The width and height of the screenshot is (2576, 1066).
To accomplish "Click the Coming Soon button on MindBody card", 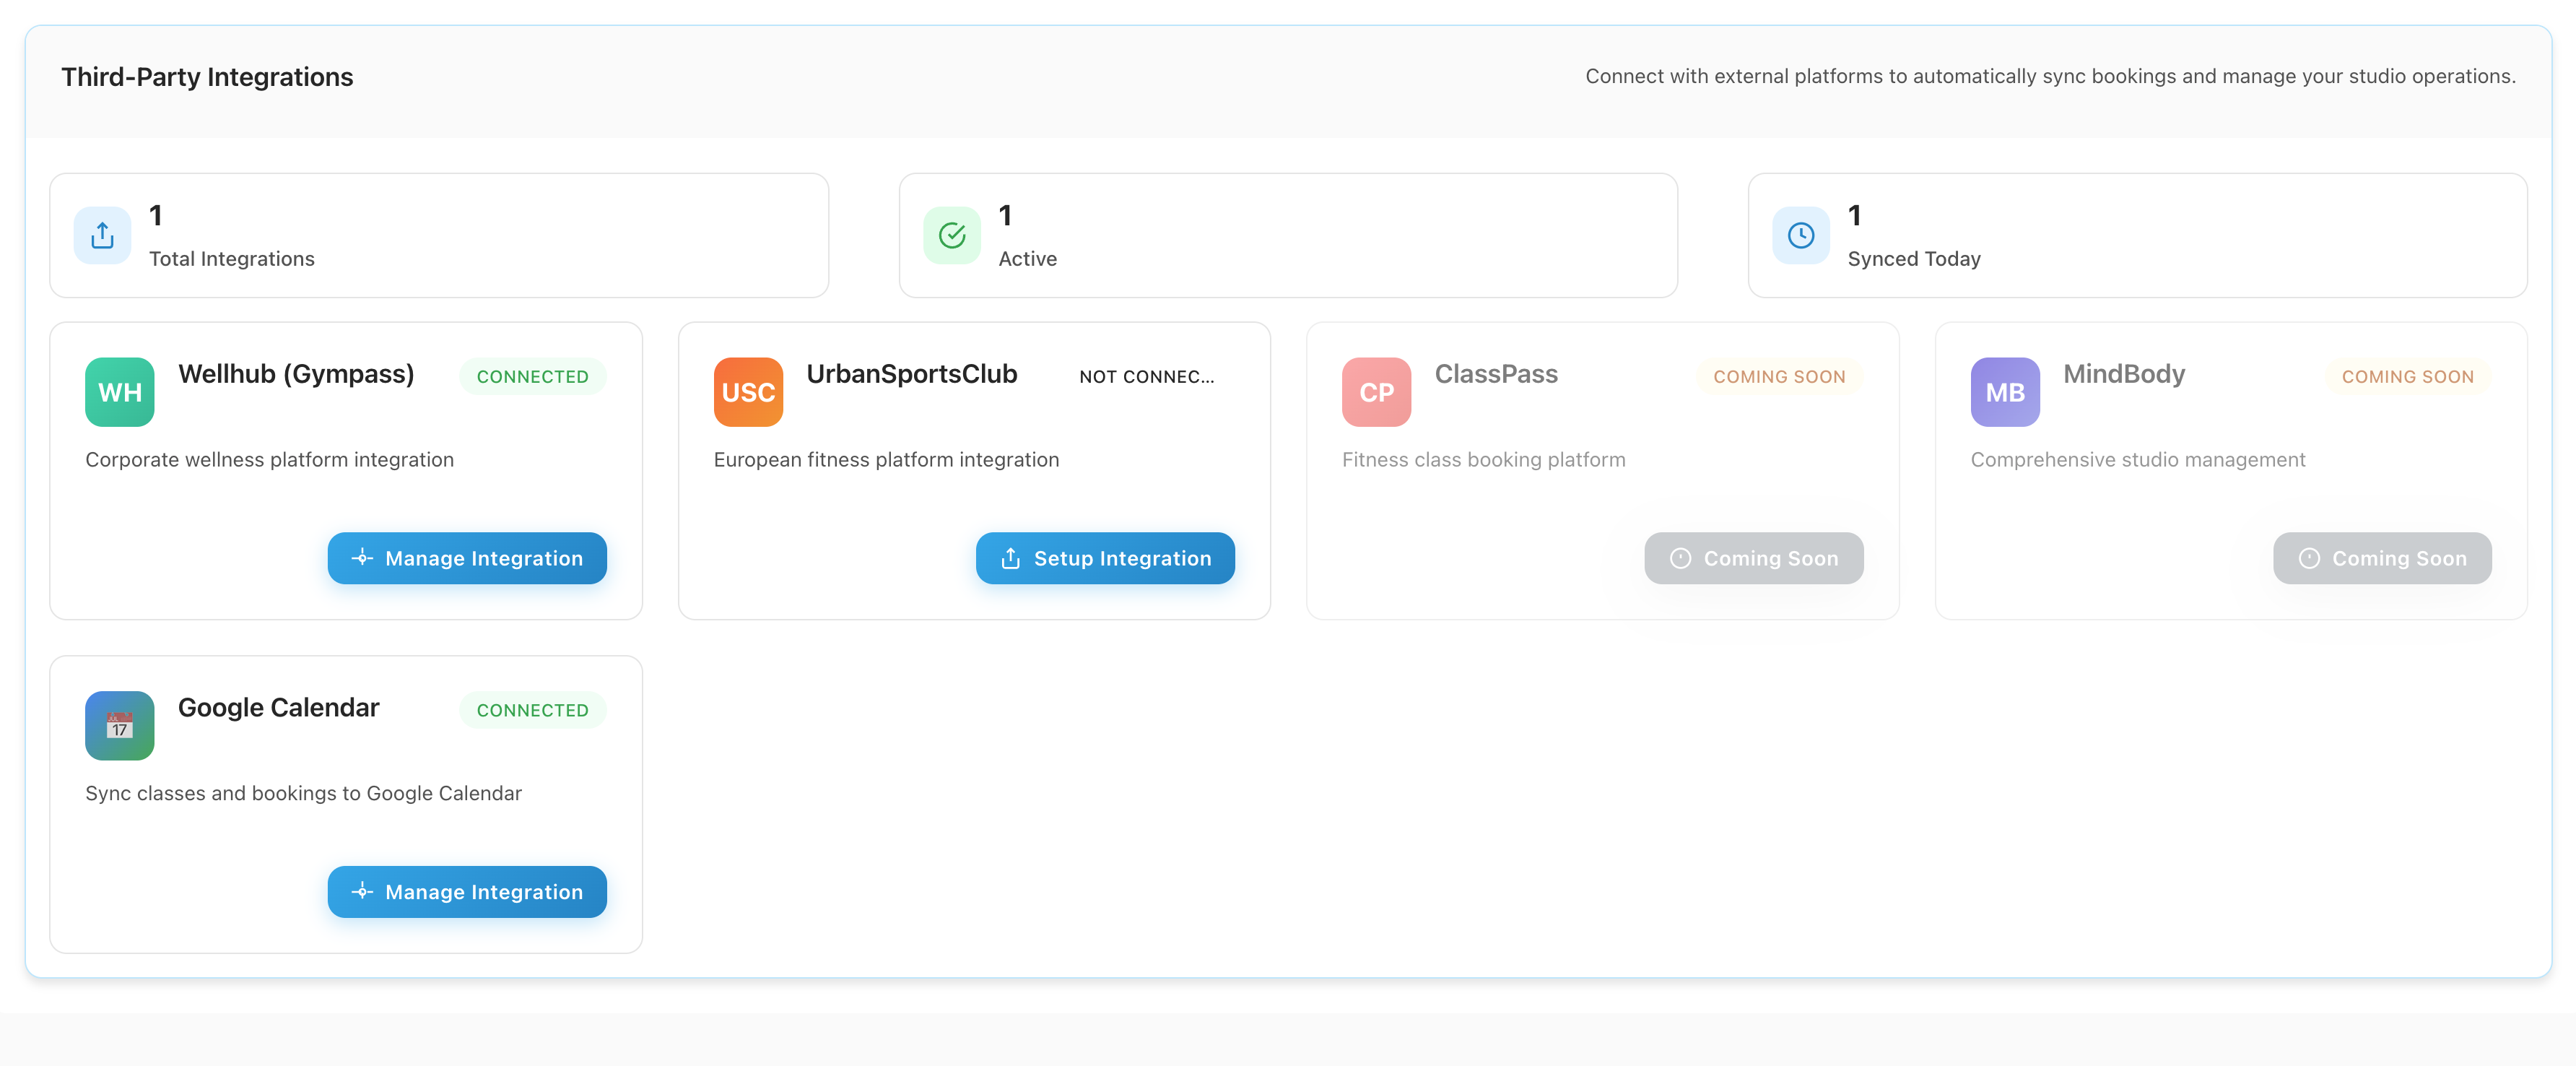I will [x=2382, y=558].
